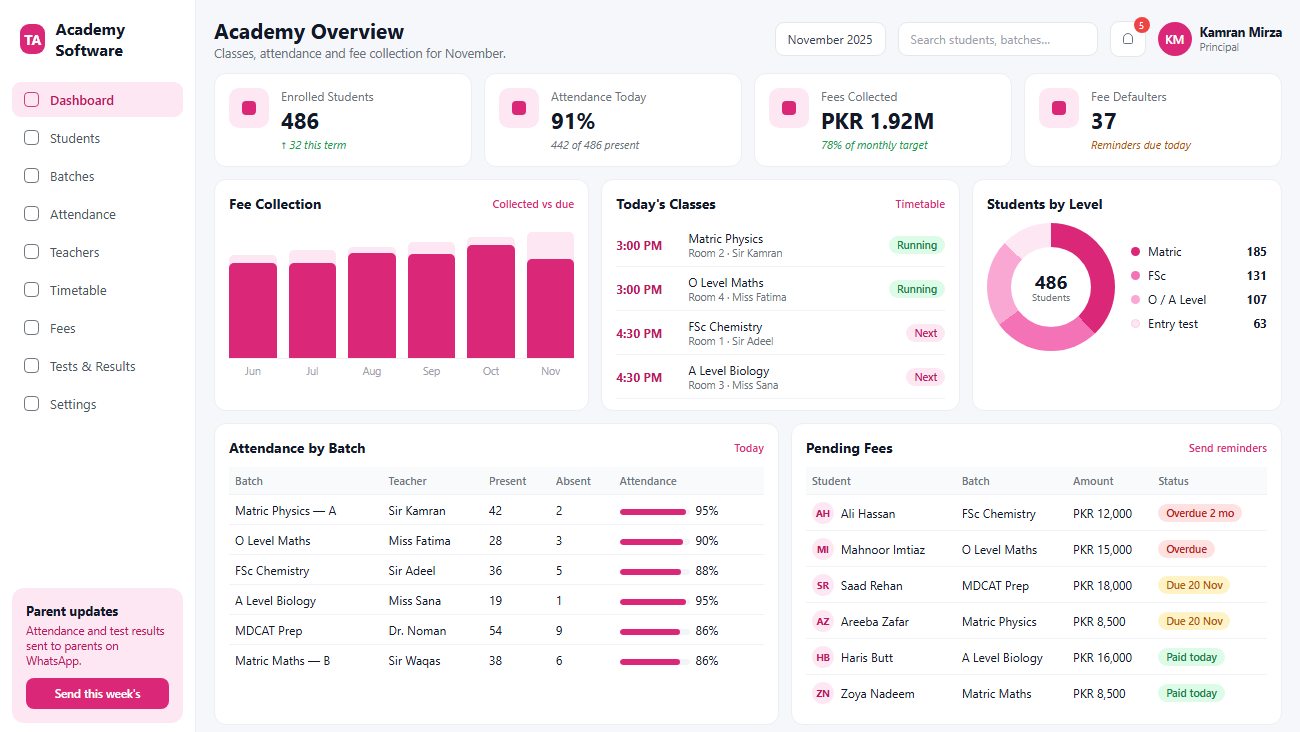
Task: Click the donut chart 486 Students center
Action: (x=1051, y=287)
